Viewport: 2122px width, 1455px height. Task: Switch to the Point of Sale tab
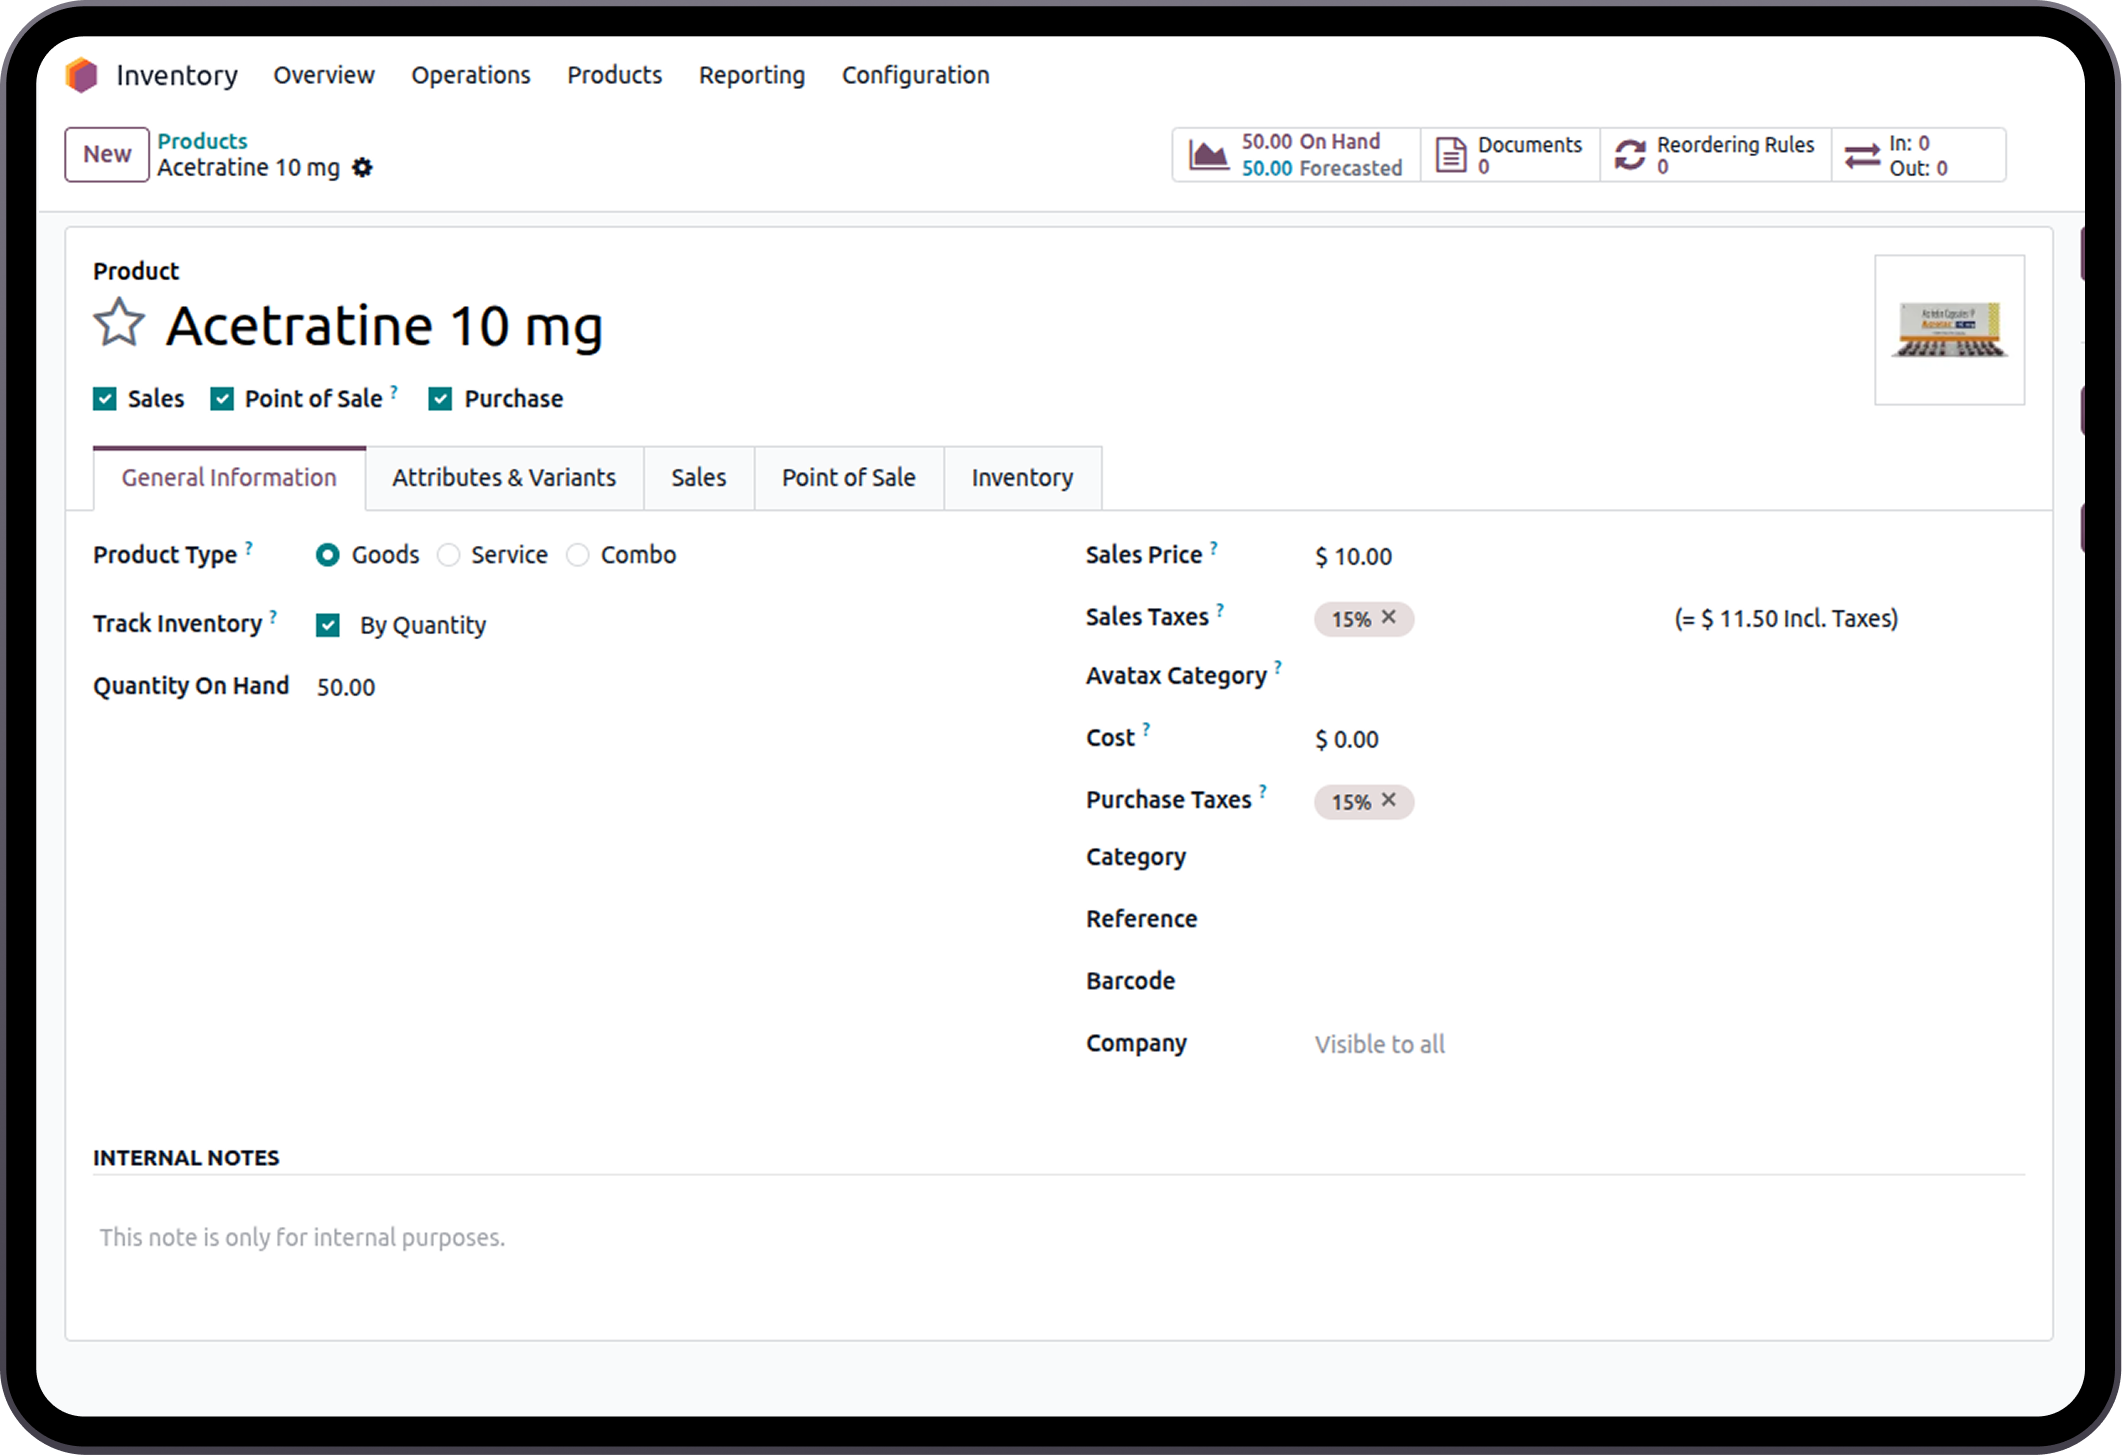click(x=849, y=478)
